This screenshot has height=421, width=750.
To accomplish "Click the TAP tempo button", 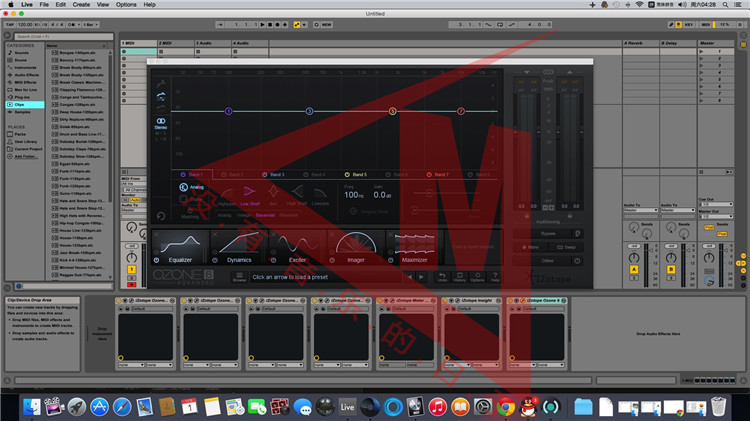I will [x=10, y=24].
